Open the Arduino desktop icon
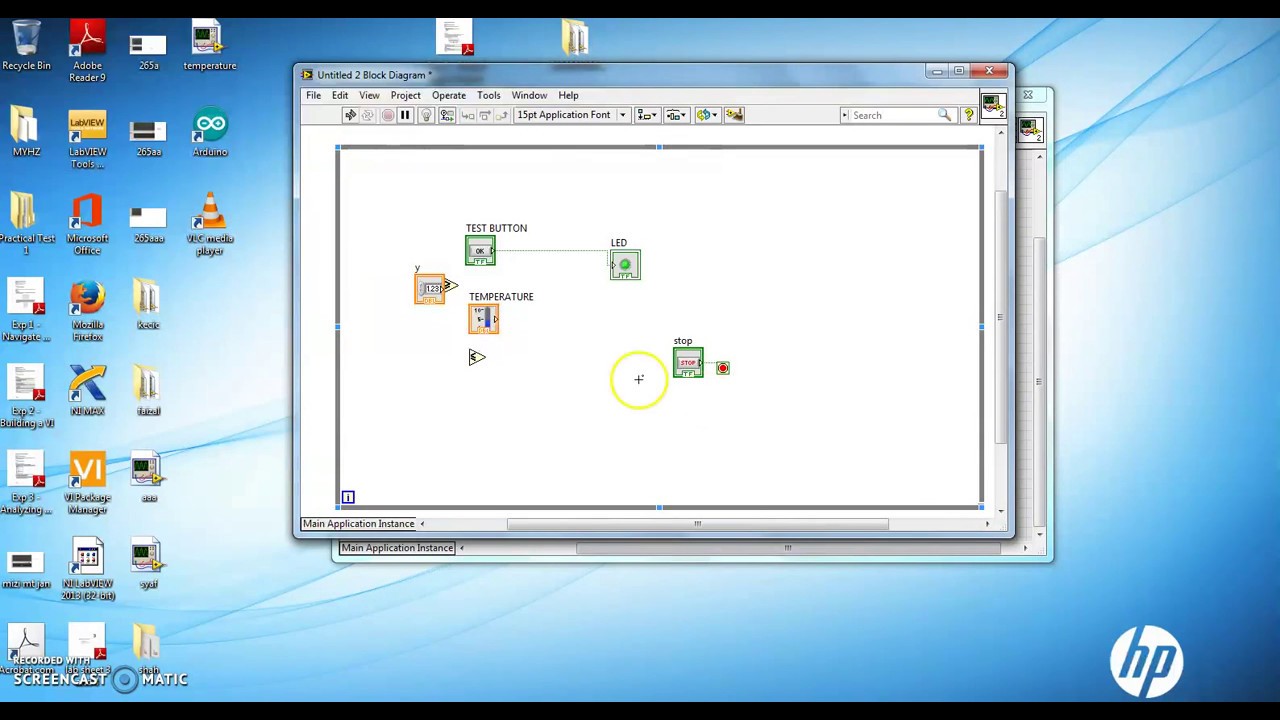The width and height of the screenshot is (1280, 720). coord(210,133)
